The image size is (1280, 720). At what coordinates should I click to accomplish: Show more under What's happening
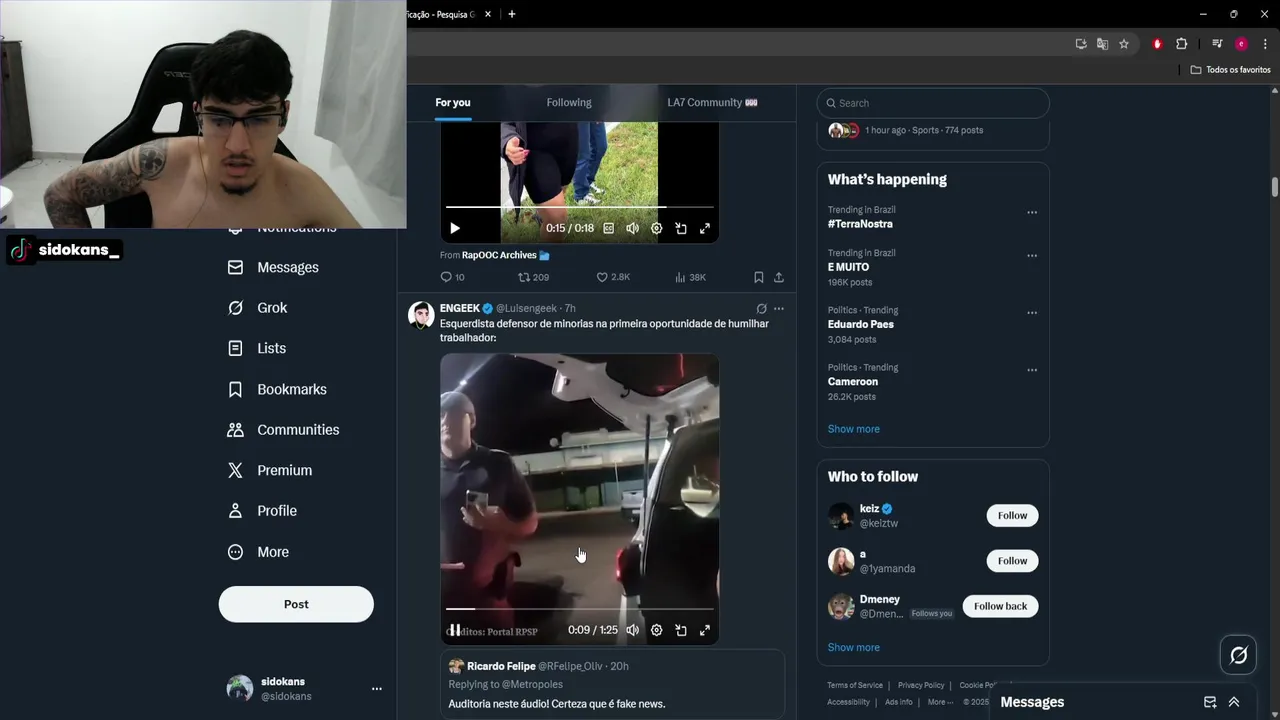click(x=854, y=429)
